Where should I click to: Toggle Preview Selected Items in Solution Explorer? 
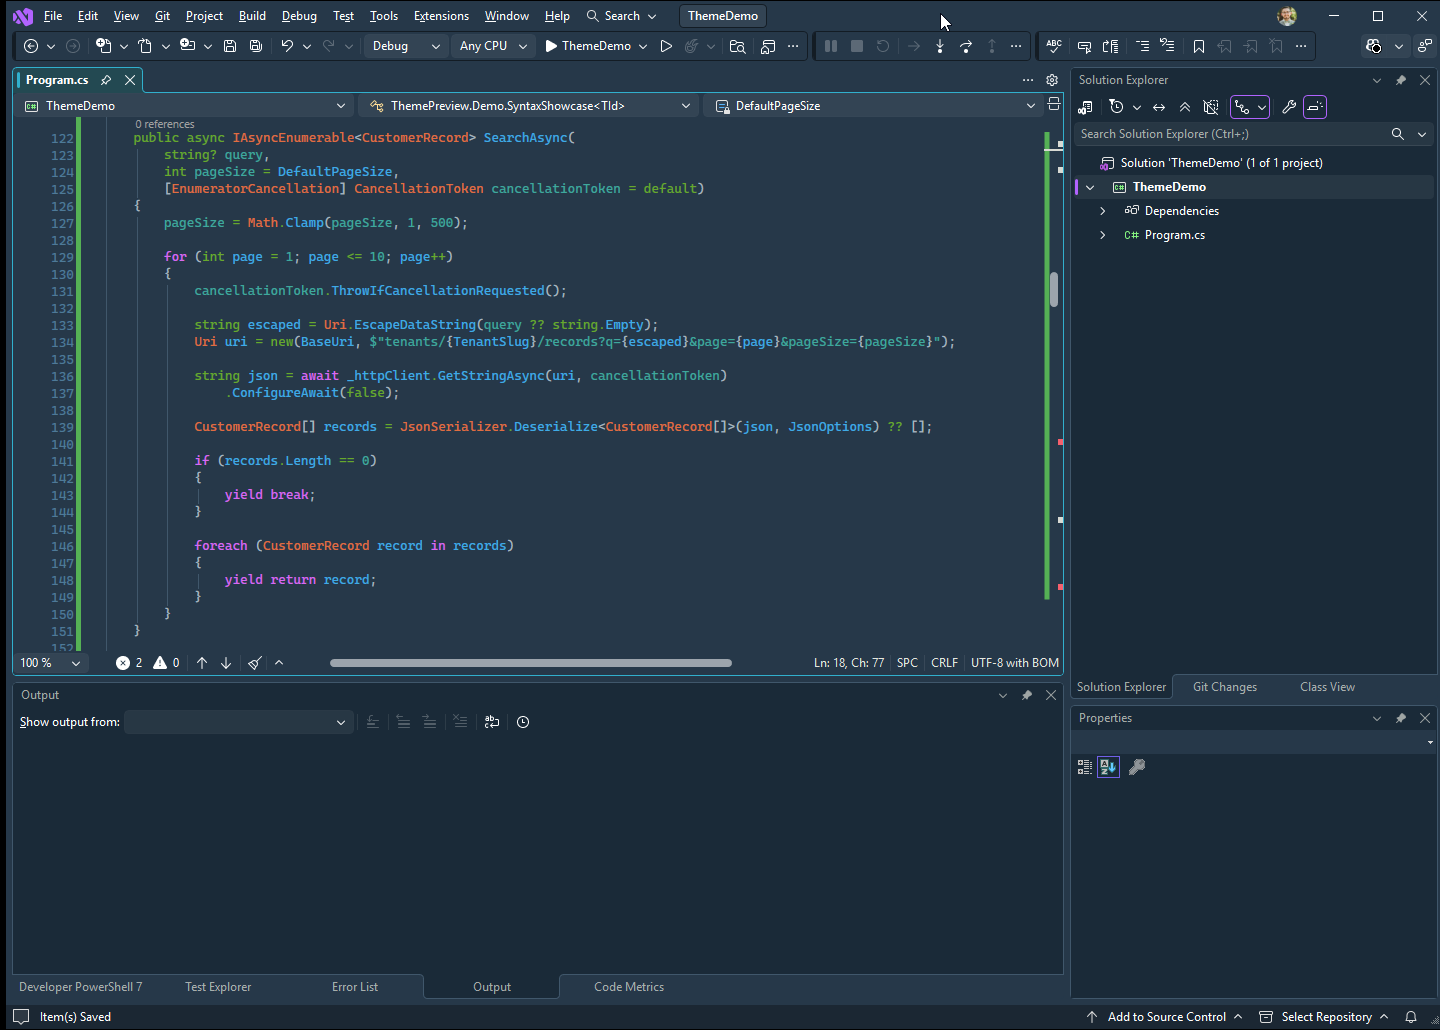pyautogui.click(x=1315, y=107)
